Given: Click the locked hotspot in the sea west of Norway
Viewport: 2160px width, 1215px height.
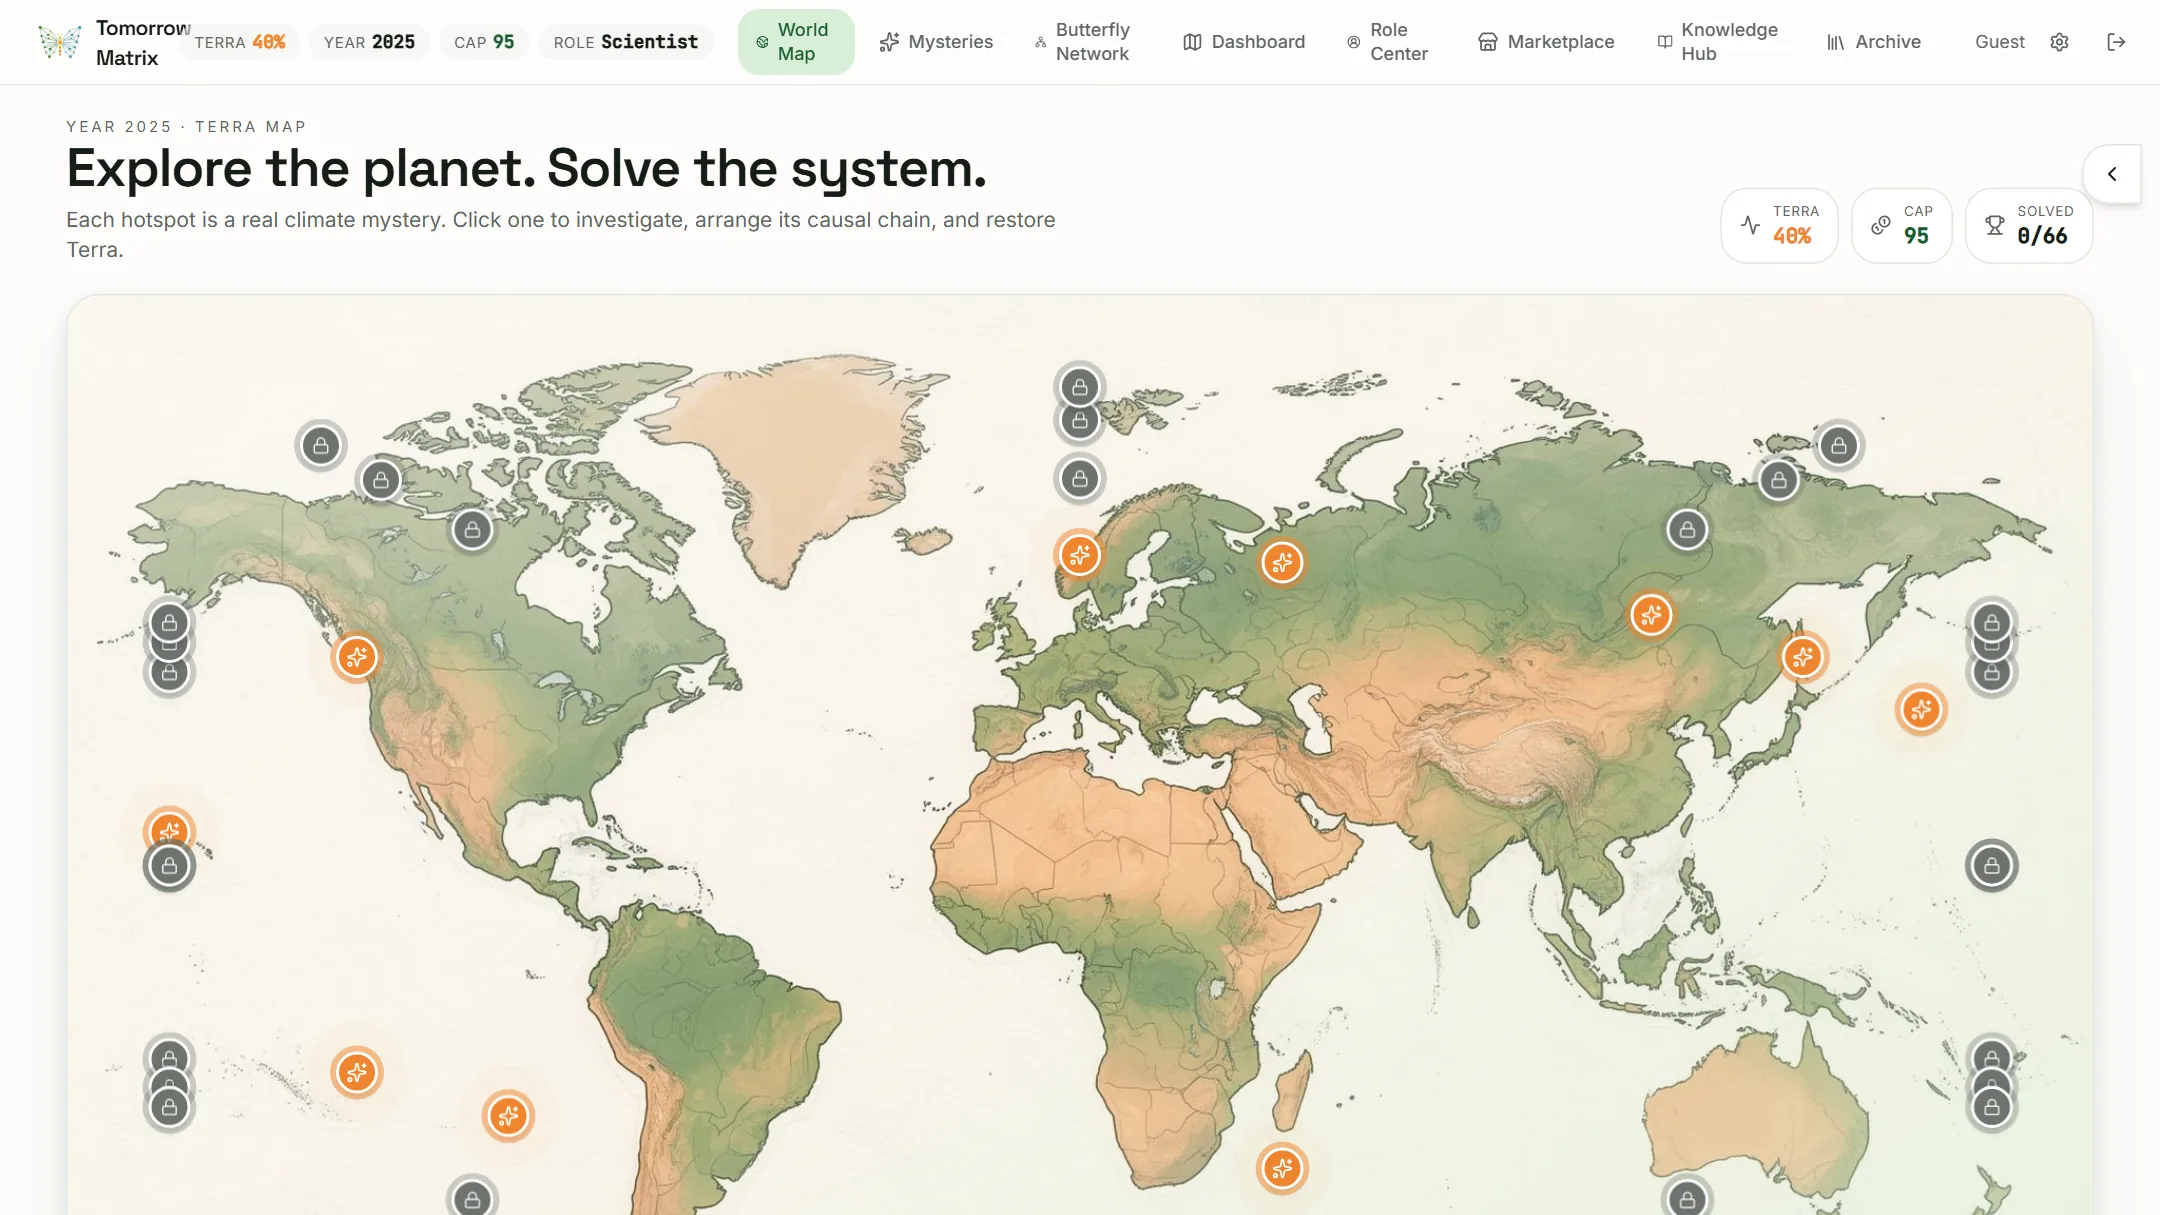Looking at the screenshot, I should (1080, 479).
